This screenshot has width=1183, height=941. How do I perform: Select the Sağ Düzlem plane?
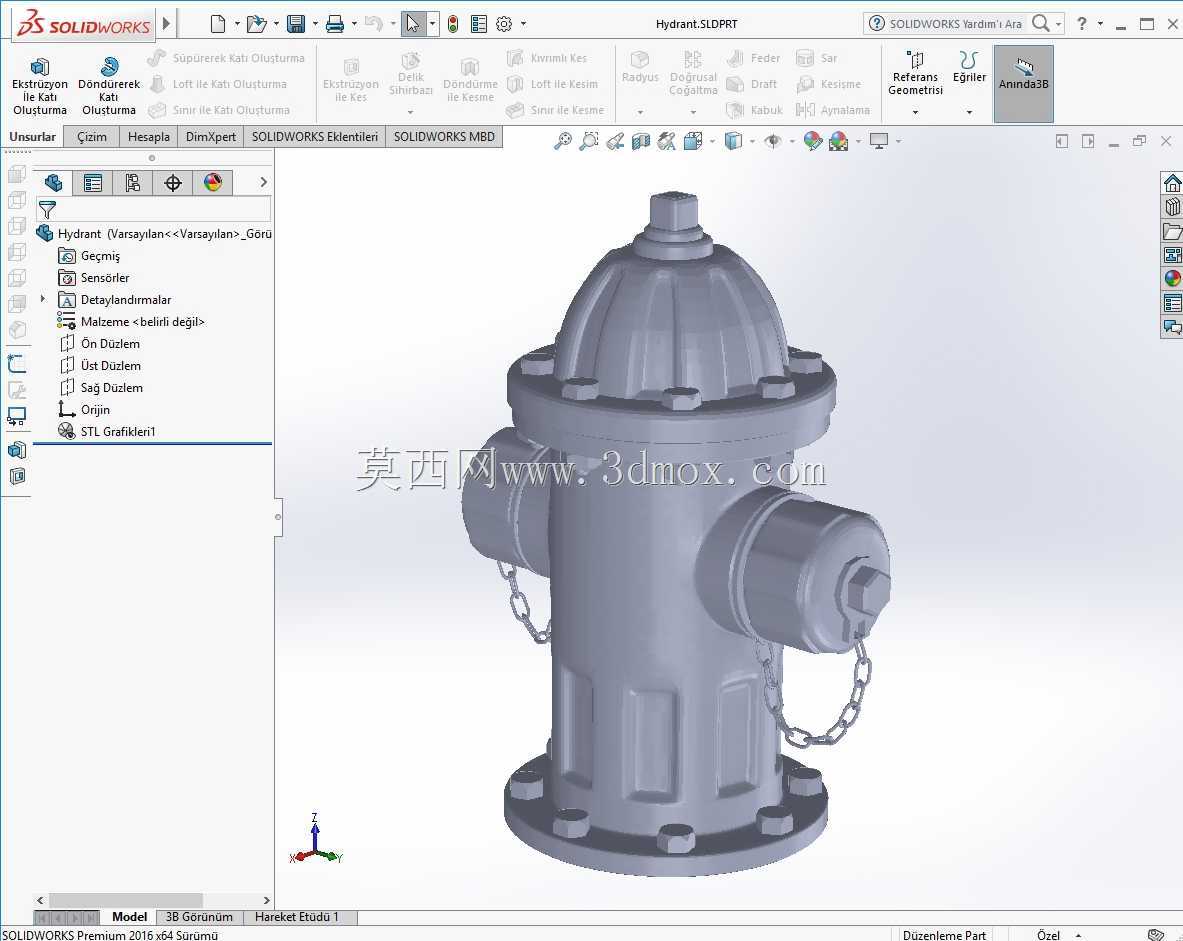(x=101, y=387)
